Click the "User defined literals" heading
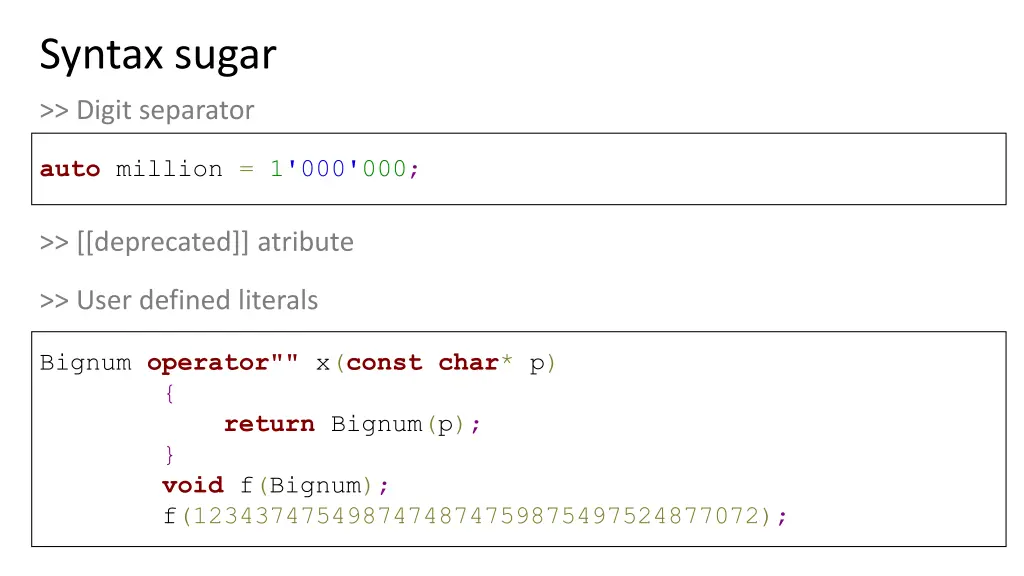1024x576 pixels. tap(179, 300)
